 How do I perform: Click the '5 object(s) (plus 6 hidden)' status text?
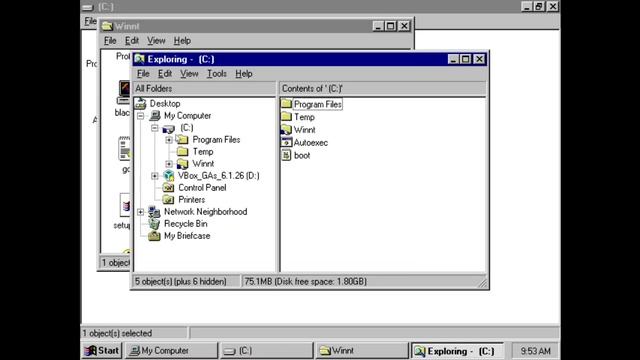point(181,282)
